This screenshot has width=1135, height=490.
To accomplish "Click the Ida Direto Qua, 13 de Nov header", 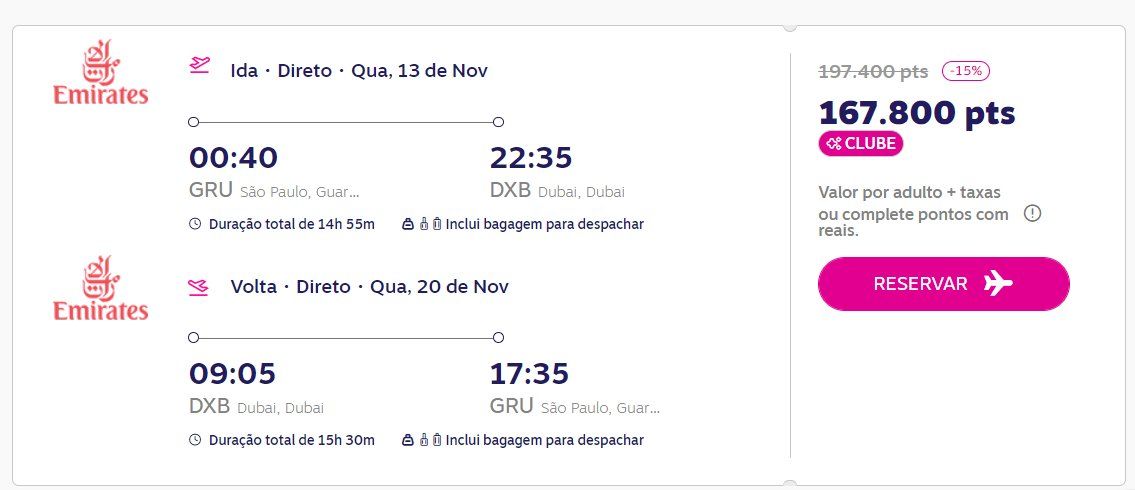I will 359,71.
